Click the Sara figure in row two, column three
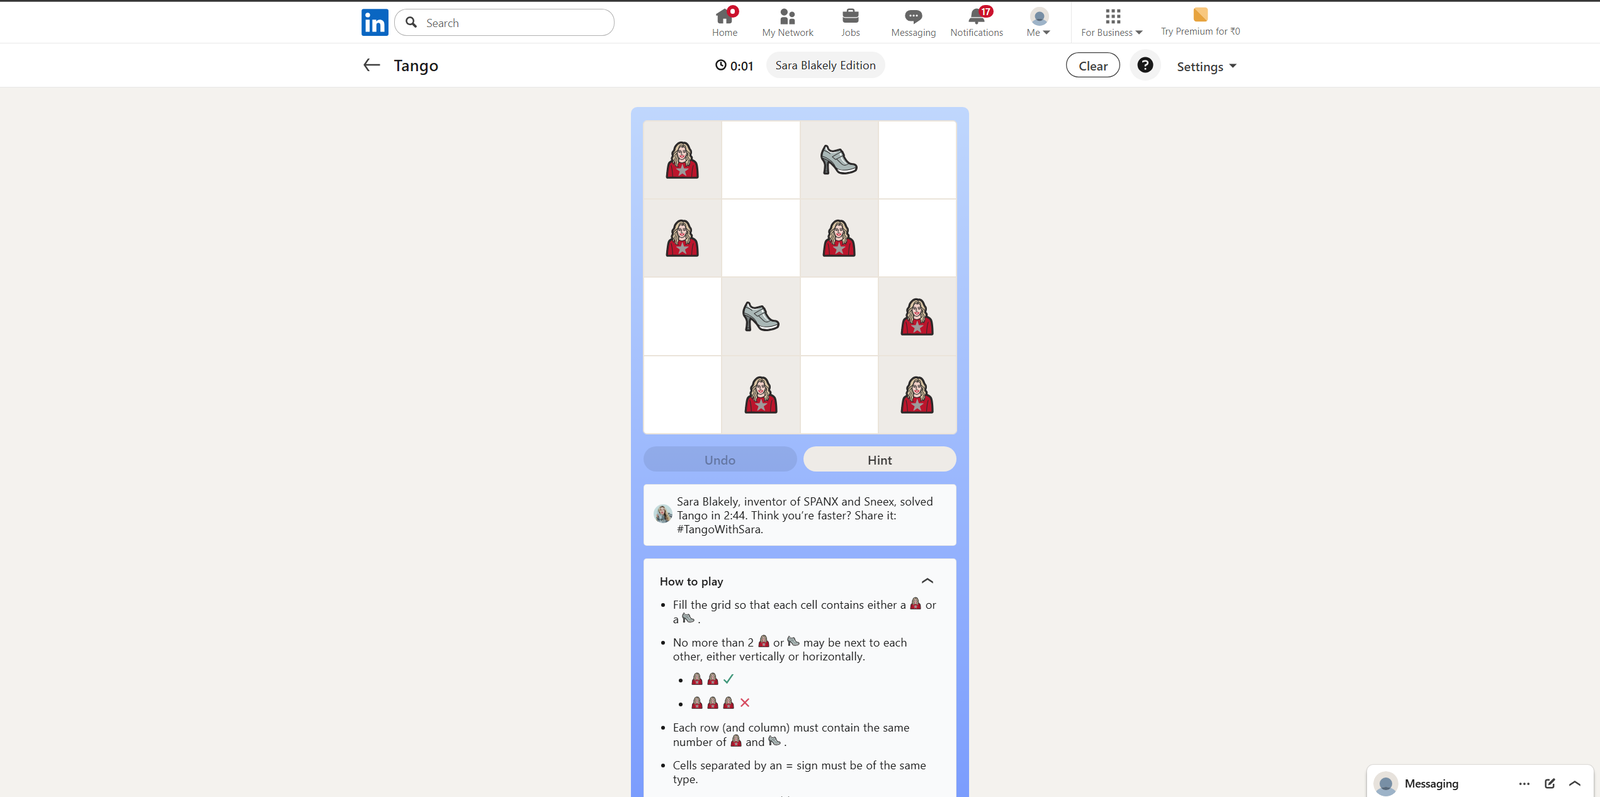Image resolution: width=1600 pixels, height=797 pixels. coord(839,238)
